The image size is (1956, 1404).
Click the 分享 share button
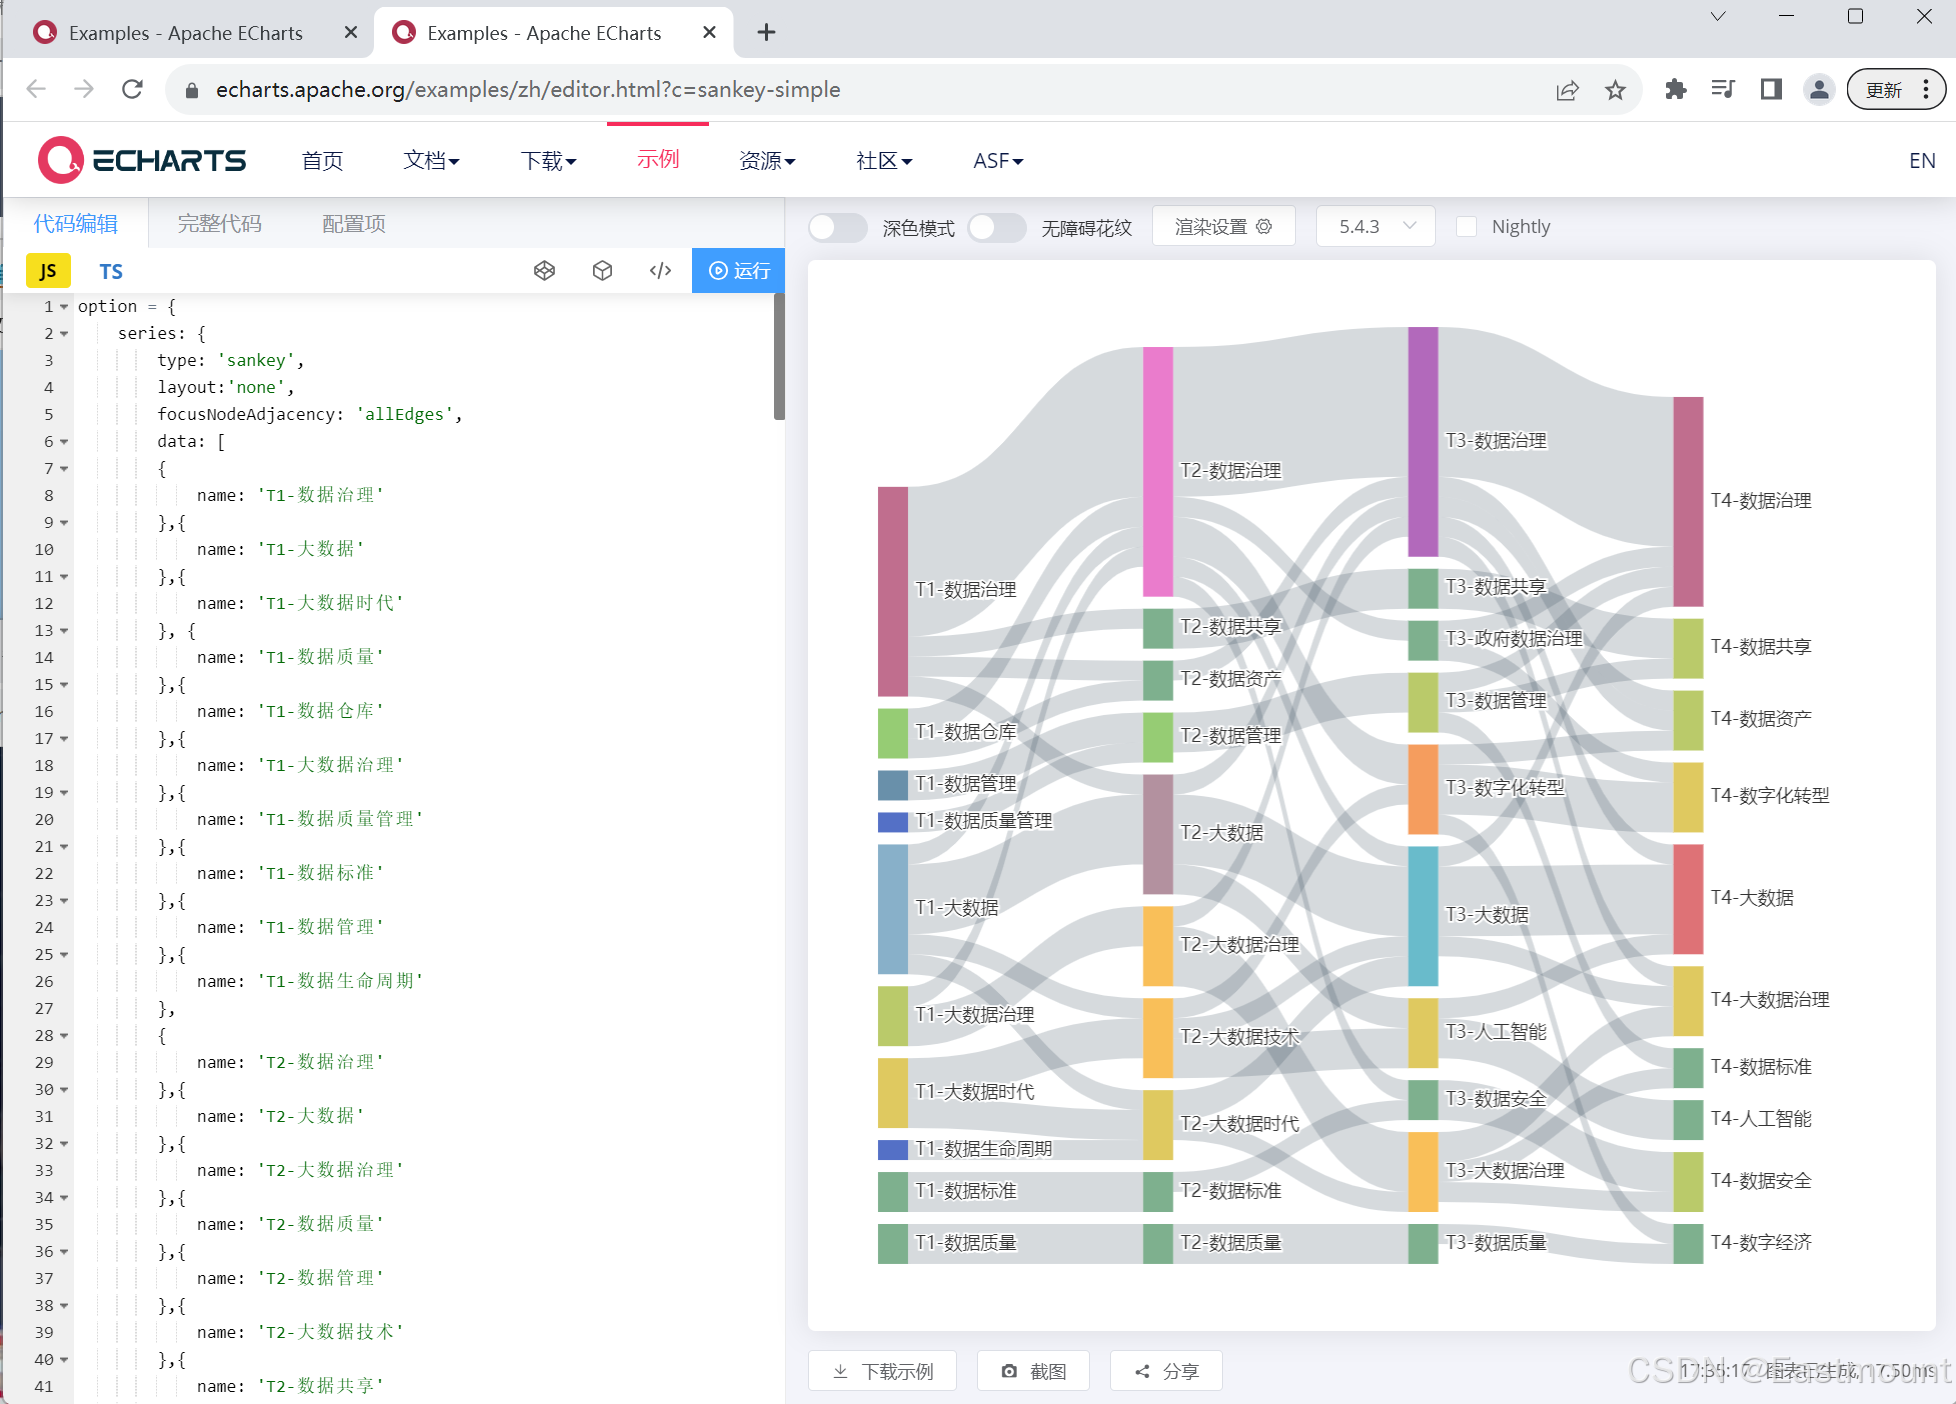point(1166,1371)
